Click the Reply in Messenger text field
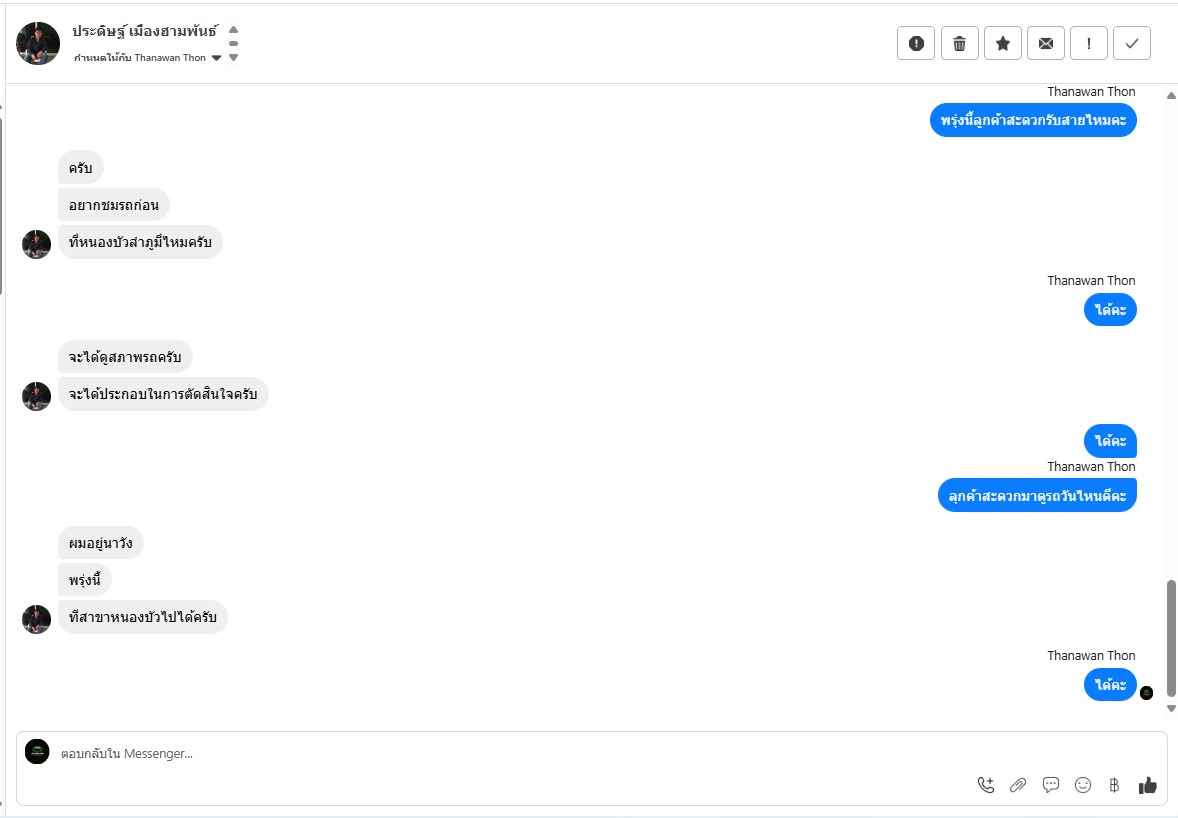This screenshot has width=1178, height=818. pyautogui.click(x=500, y=753)
